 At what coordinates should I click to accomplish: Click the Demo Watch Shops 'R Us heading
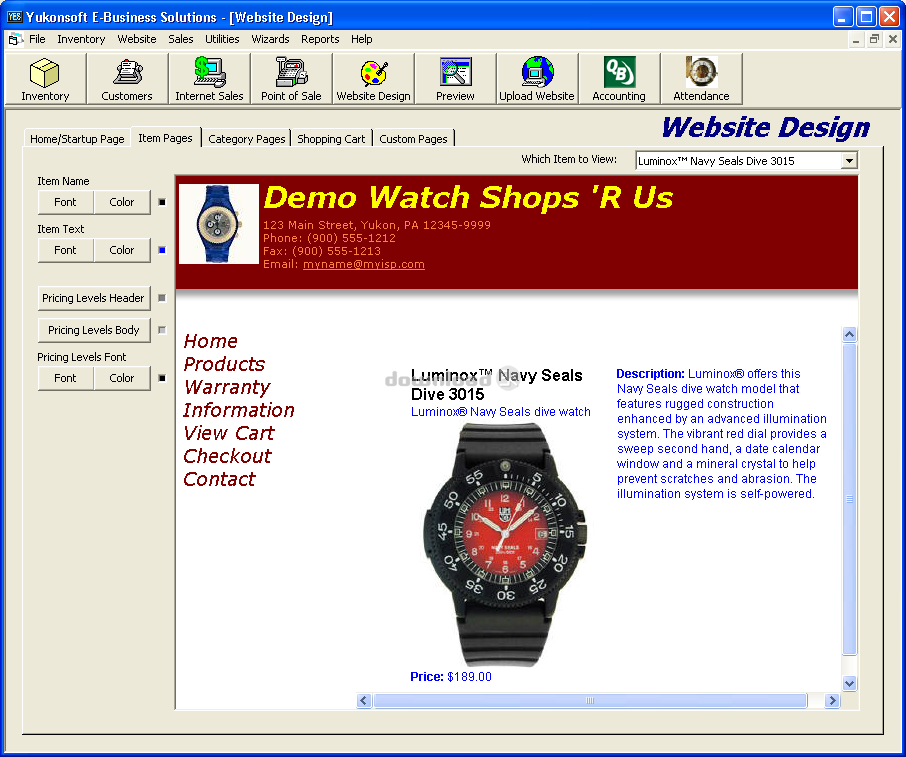[x=469, y=198]
